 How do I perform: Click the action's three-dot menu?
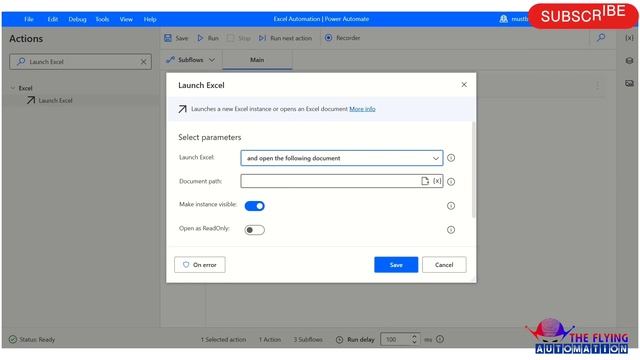598,85
